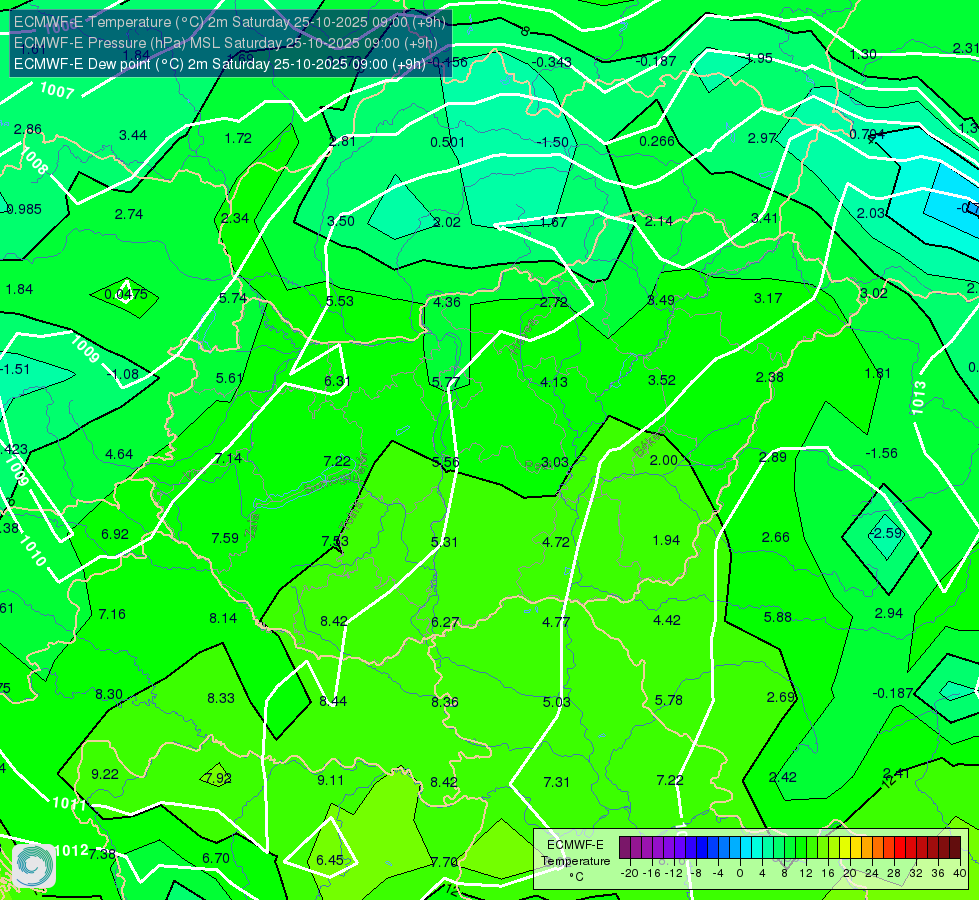Click the grid value 8.33
Image resolution: width=979 pixels, height=900 pixels.
pos(221,698)
